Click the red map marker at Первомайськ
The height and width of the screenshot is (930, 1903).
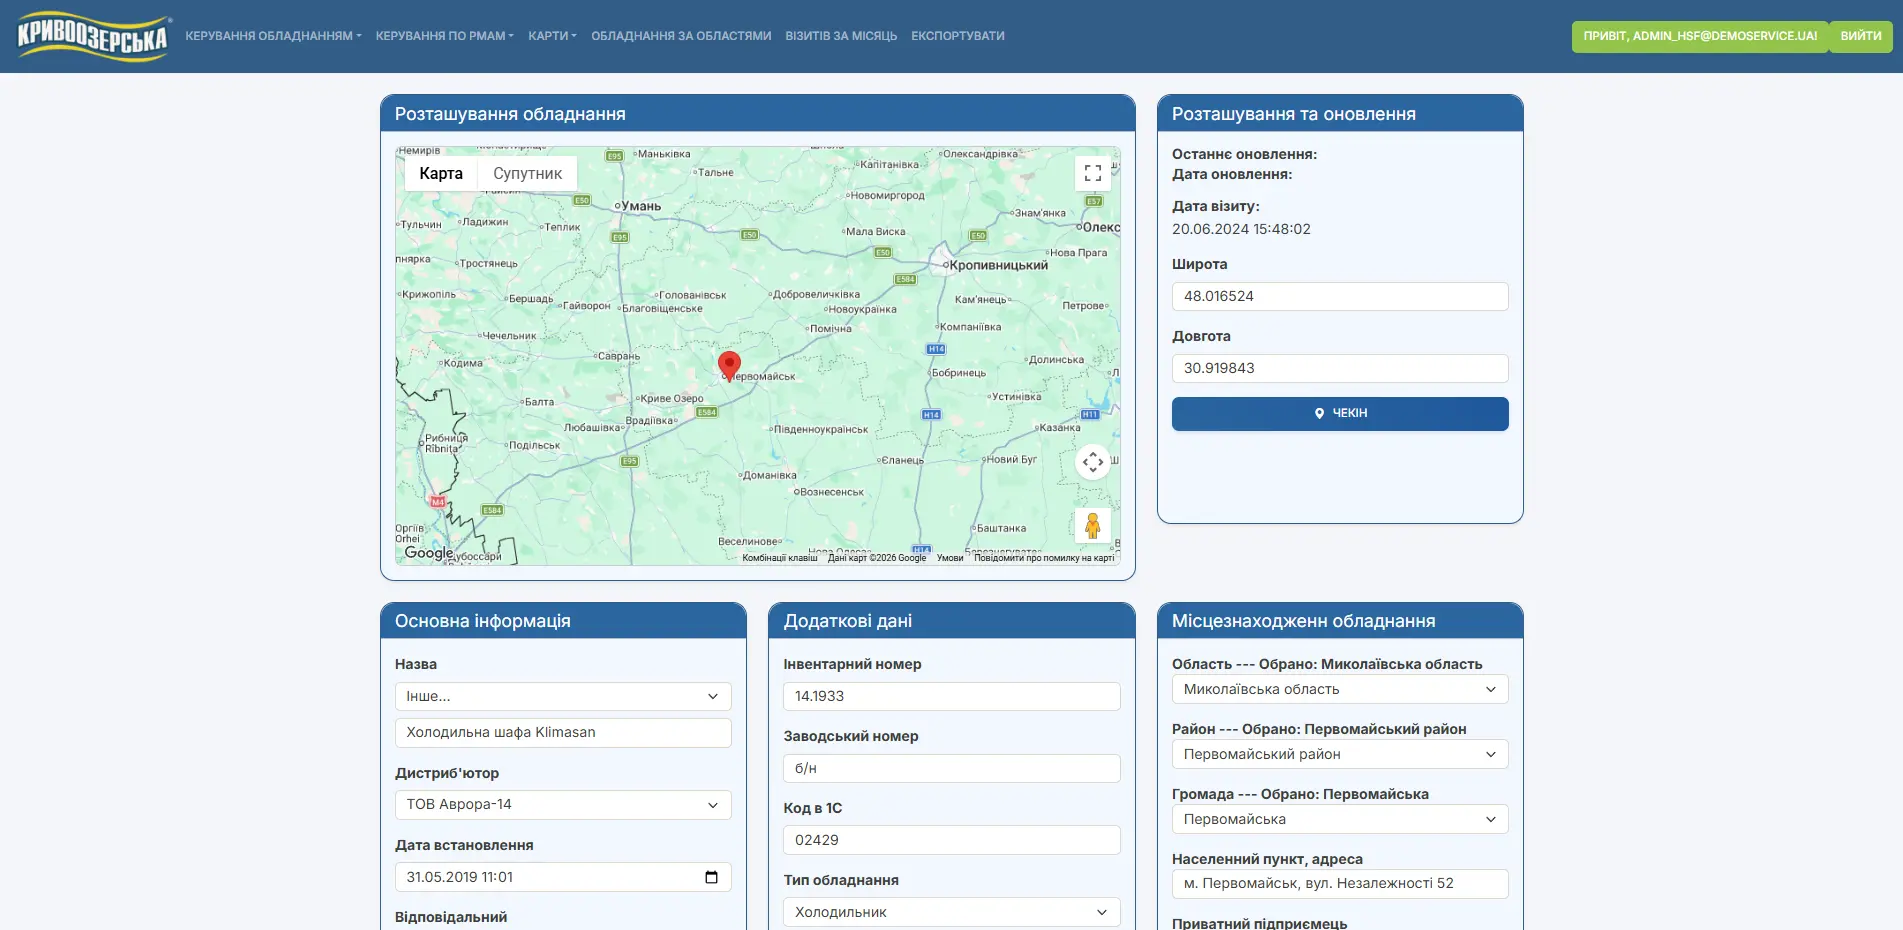[730, 366]
